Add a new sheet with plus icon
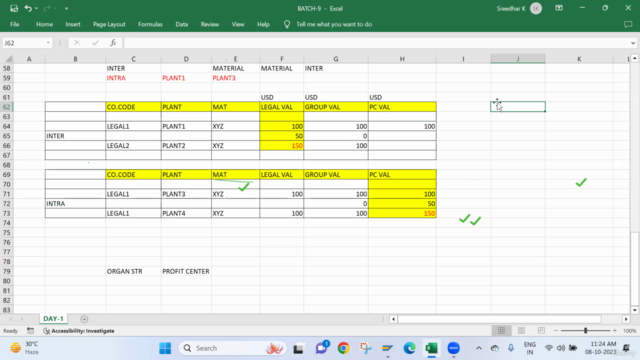 (x=84, y=319)
